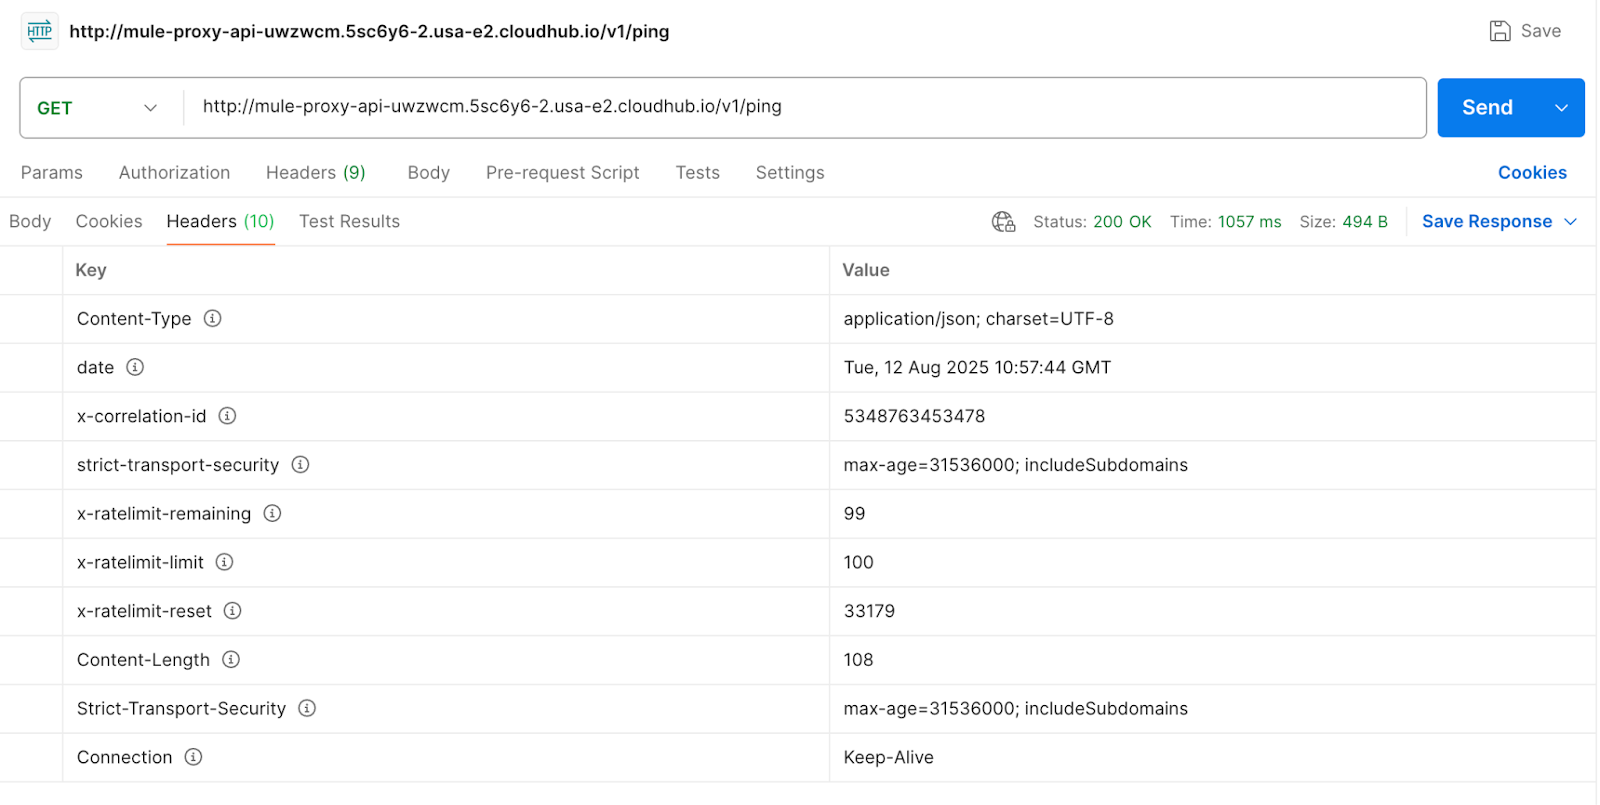Select the response Body tab
This screenshot has width=1600, height=805.
29,221
